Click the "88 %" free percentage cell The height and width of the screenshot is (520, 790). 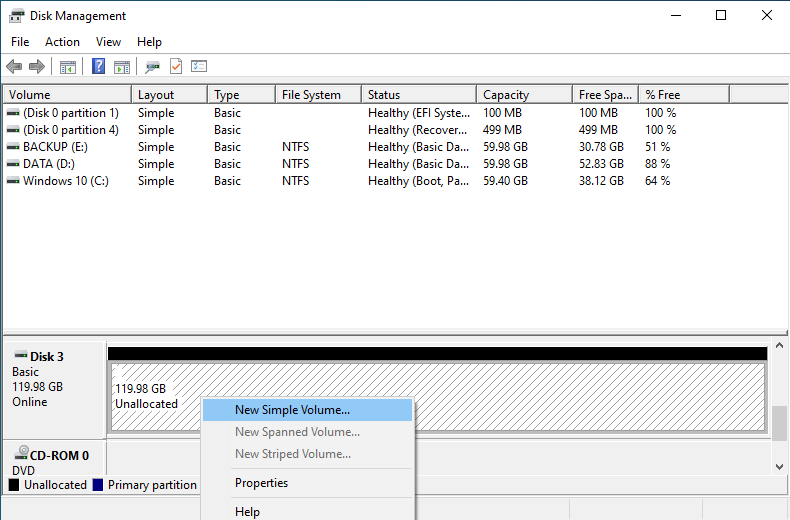[x=657, y=164]
